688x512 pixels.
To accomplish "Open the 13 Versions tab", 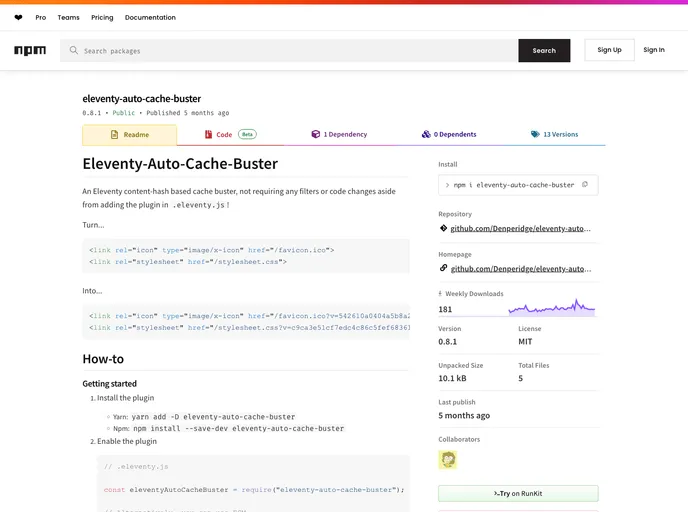I will click(x=555, y=134).
